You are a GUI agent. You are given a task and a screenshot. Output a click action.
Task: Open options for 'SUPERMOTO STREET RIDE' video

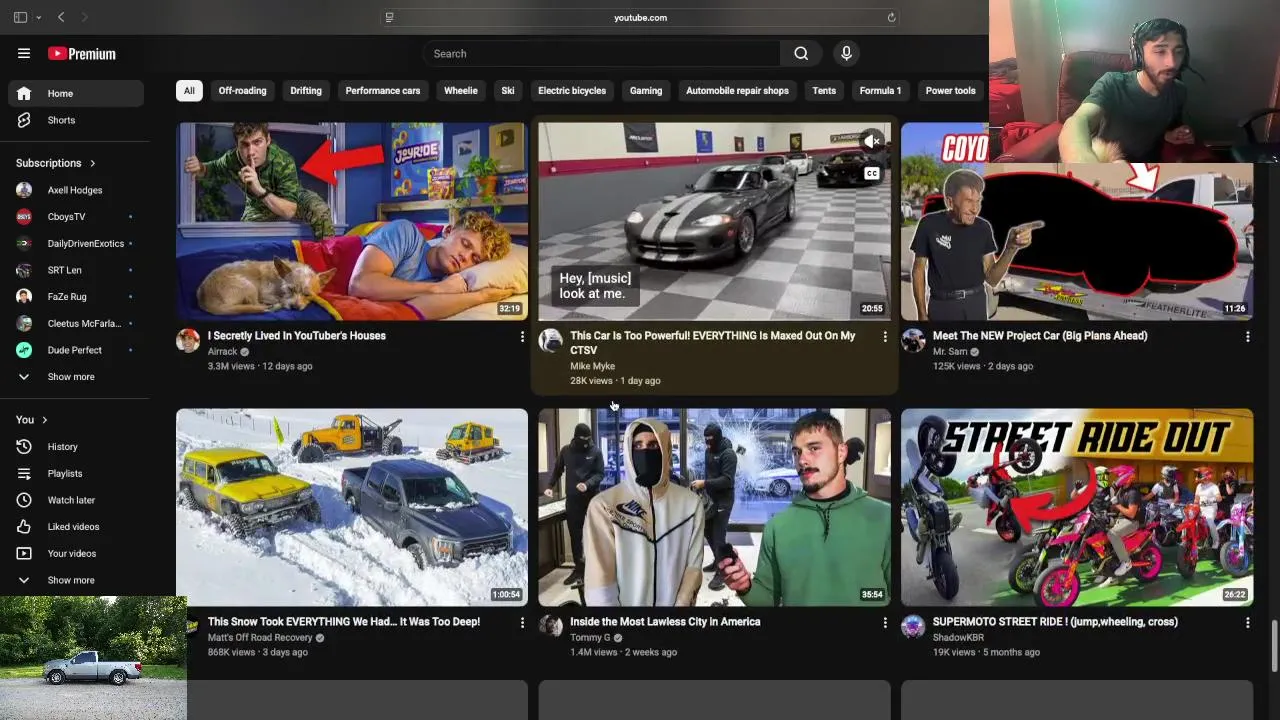[x=1247, y=623]
